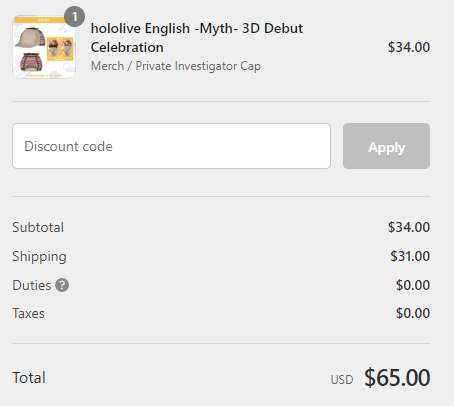Click the Taxes label
Image resolution: width=454 pixels, height=406 pixels.
point(28,313)
